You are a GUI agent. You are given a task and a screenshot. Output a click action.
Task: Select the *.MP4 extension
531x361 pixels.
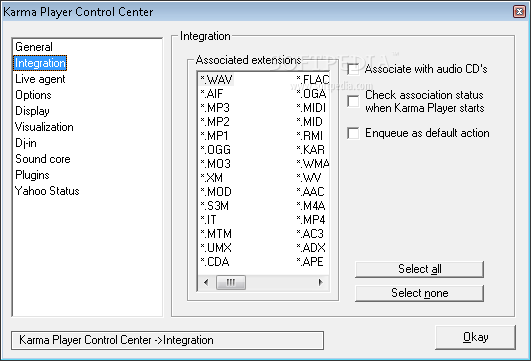[x=311, y=220]
